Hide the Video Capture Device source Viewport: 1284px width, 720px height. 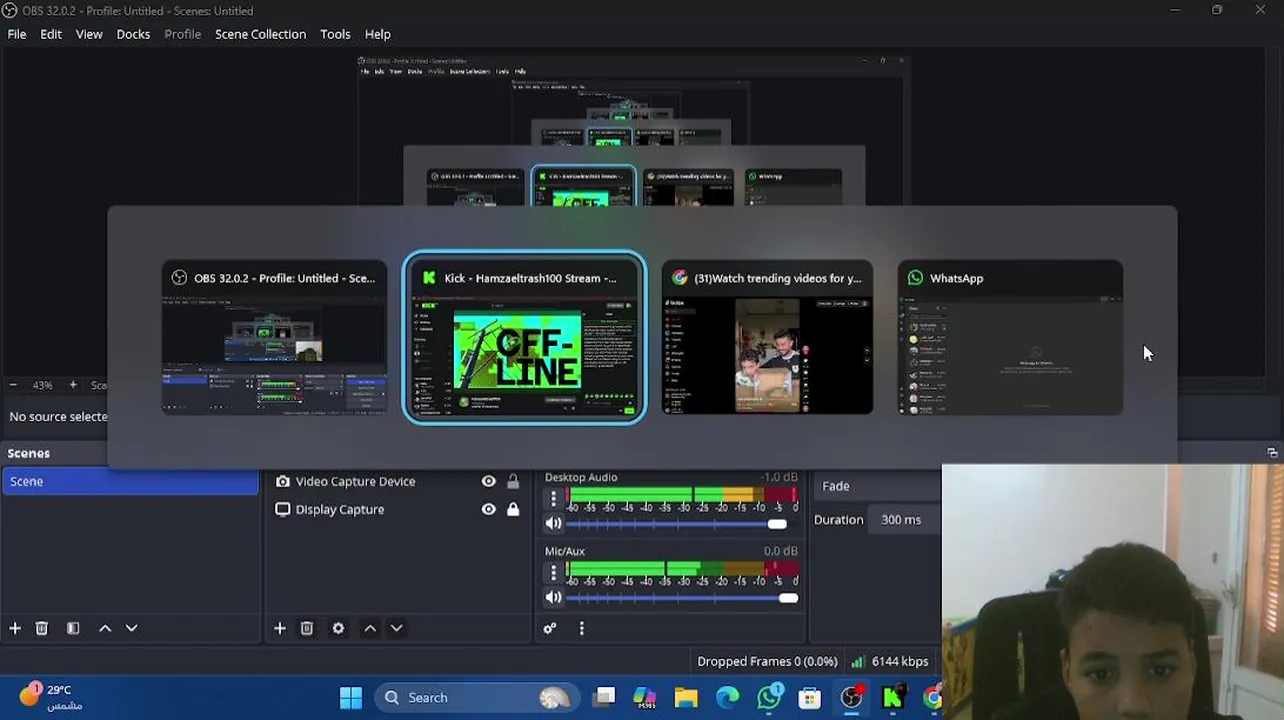(488, 482)
